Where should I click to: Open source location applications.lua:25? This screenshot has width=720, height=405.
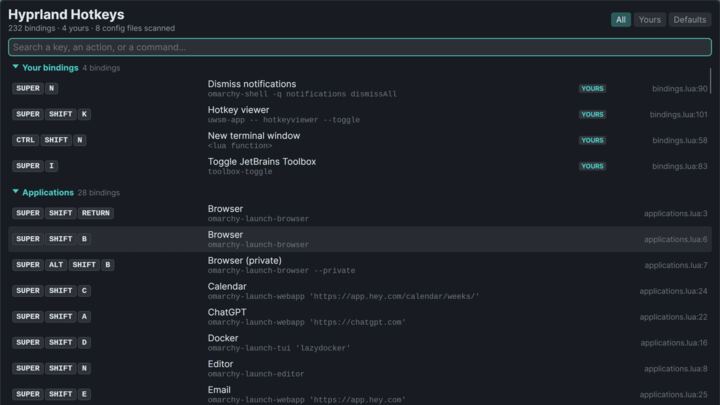(x=673, y=394)
